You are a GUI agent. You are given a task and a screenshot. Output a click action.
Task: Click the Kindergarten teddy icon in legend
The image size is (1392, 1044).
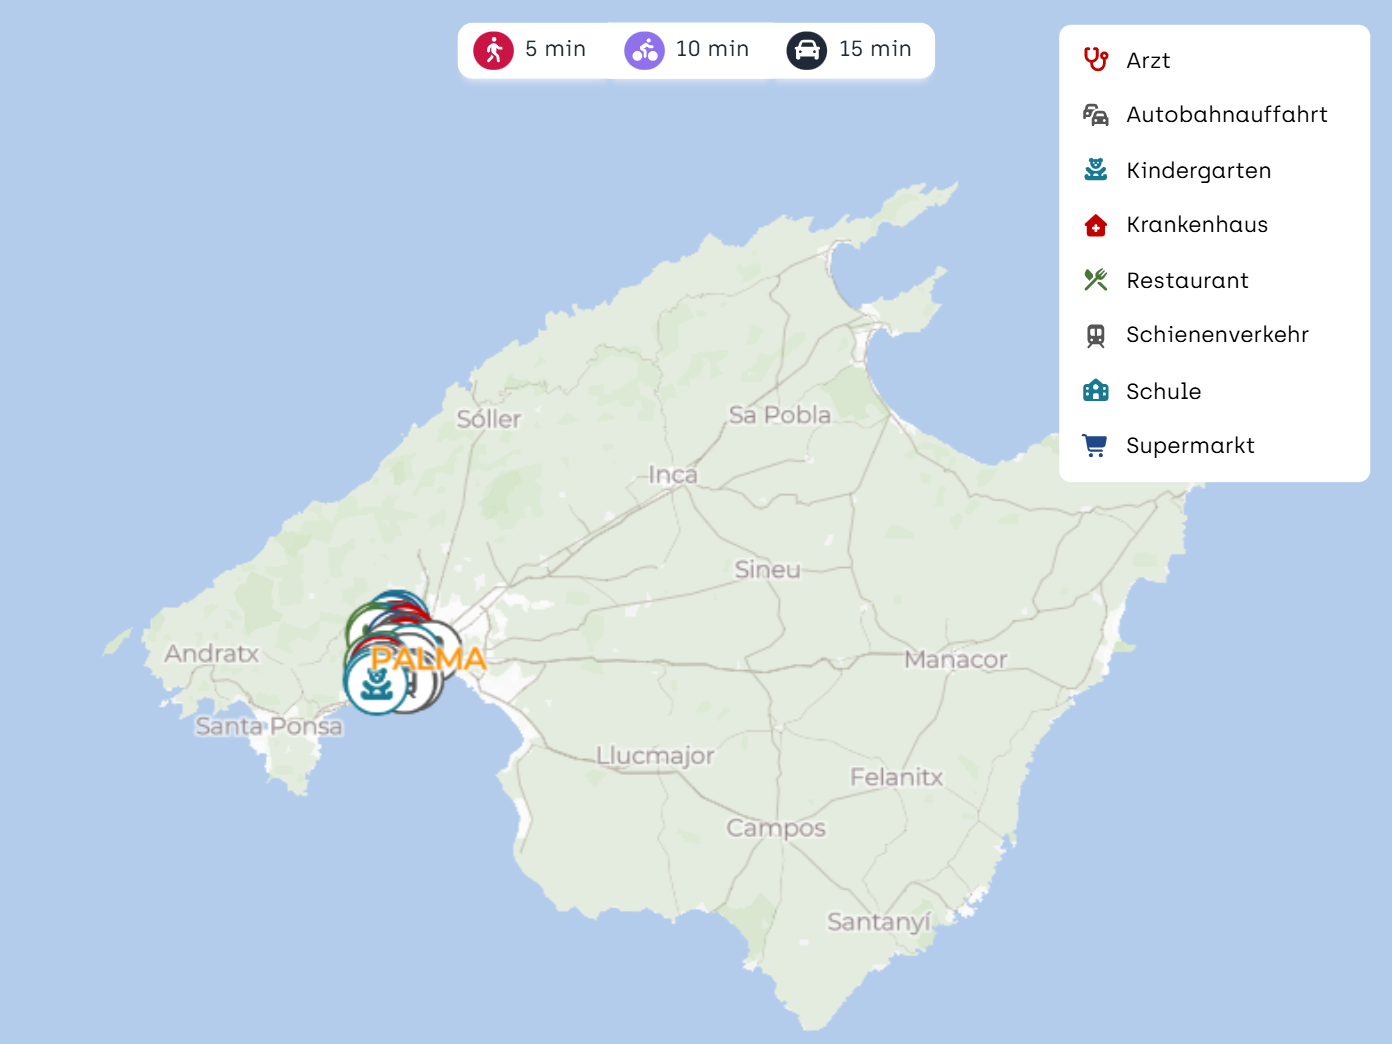(1096, 170)
